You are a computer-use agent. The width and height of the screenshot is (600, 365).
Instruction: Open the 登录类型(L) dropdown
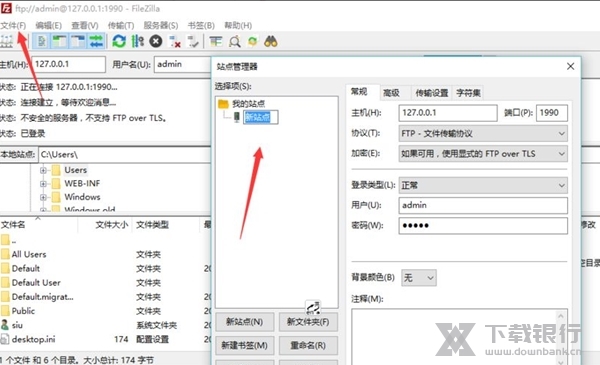[483, 186]
